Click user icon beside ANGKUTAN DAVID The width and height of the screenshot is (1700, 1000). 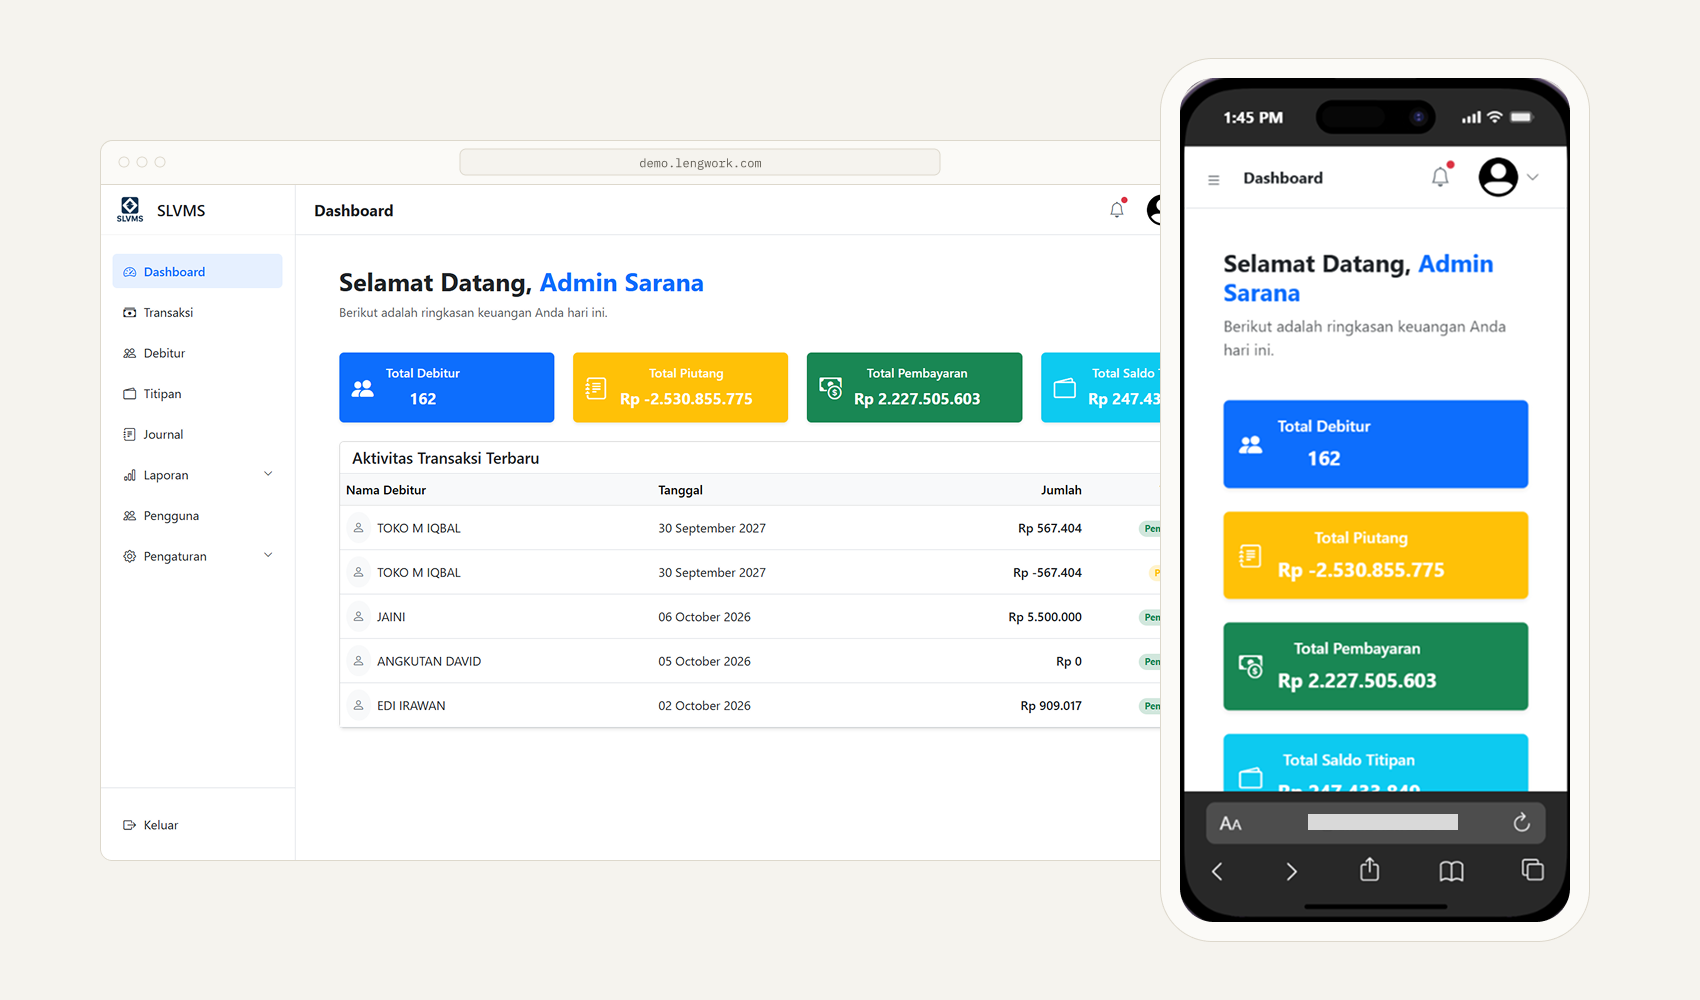(x=358, y=661)
